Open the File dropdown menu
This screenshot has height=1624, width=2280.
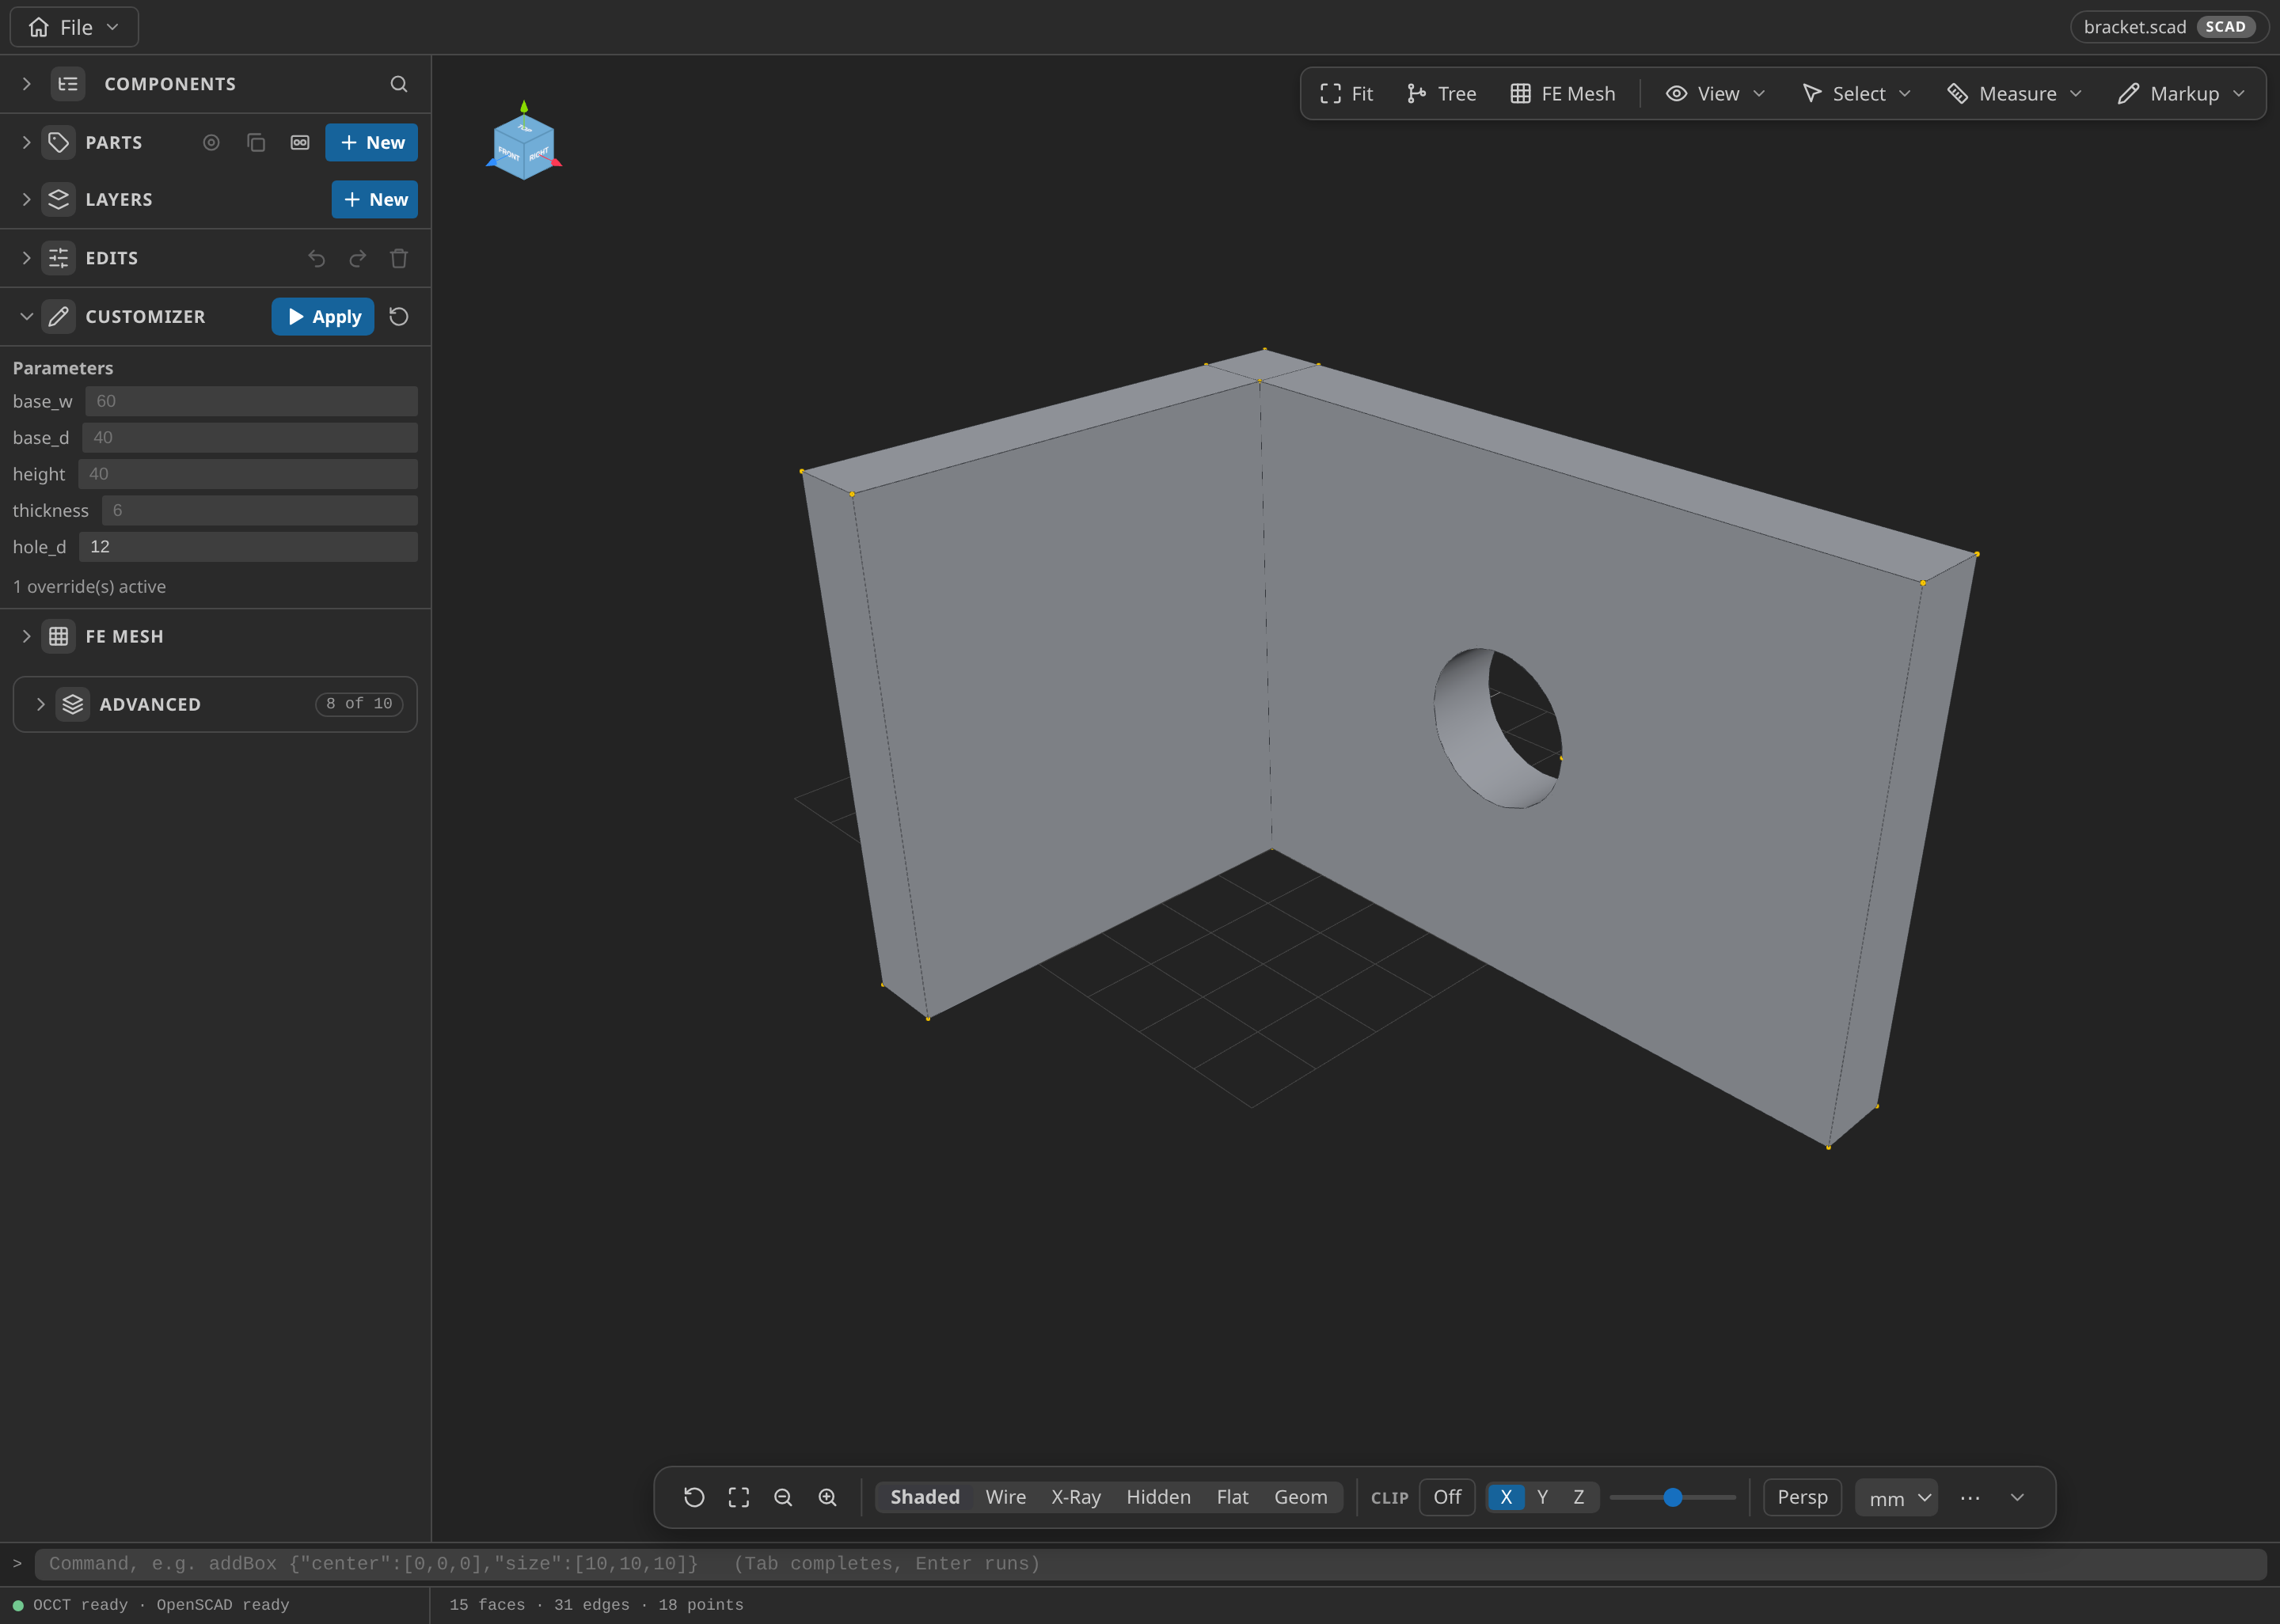(x=74, y=27)
